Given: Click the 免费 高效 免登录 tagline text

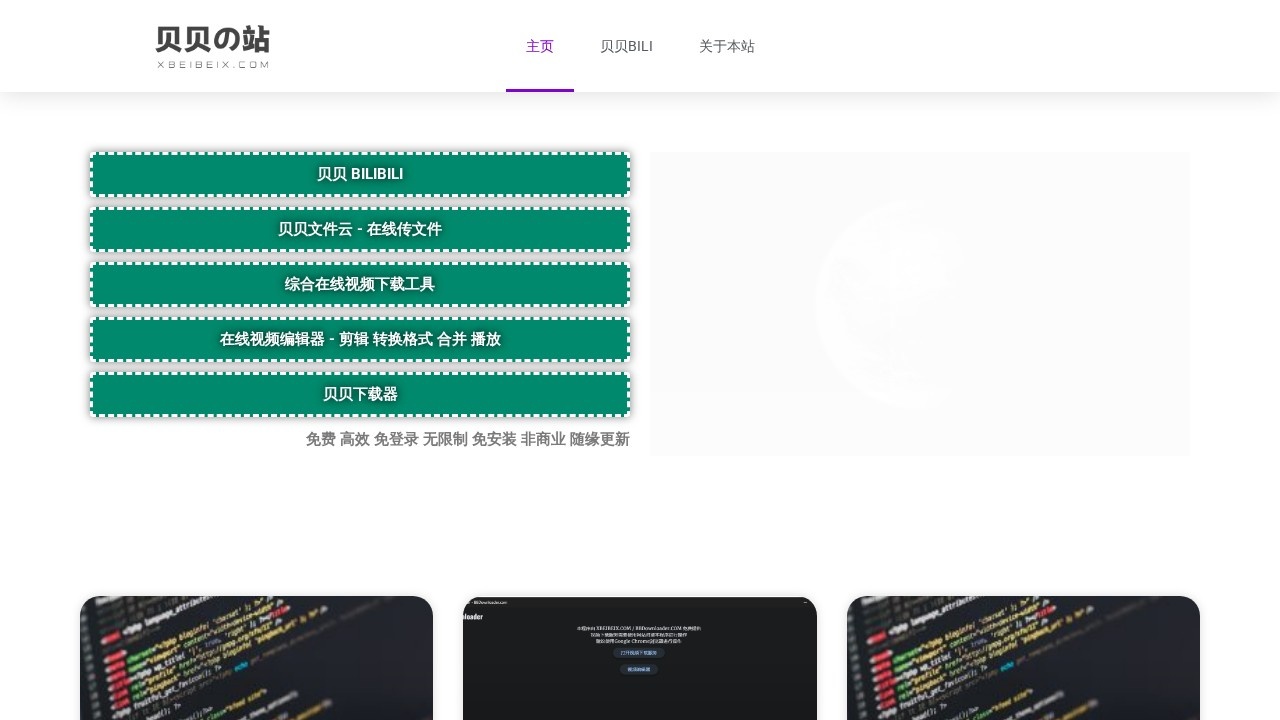Looking at the screenshot, I should (467, 439).
